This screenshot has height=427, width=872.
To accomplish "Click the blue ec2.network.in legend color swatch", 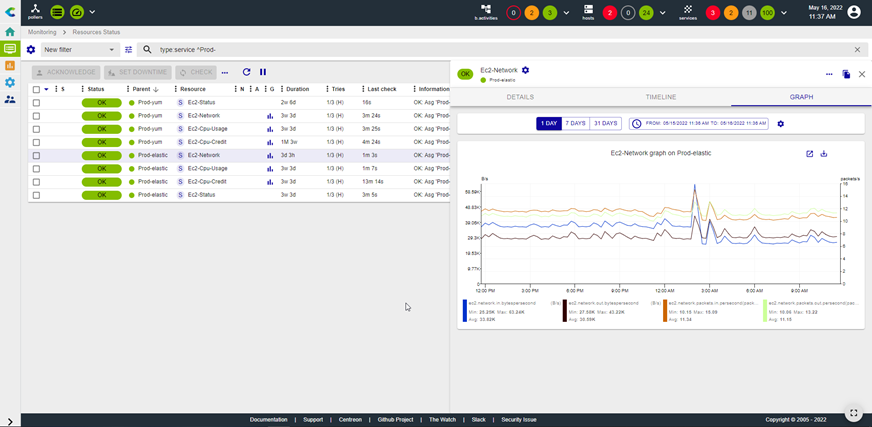I will pos(465,309).
